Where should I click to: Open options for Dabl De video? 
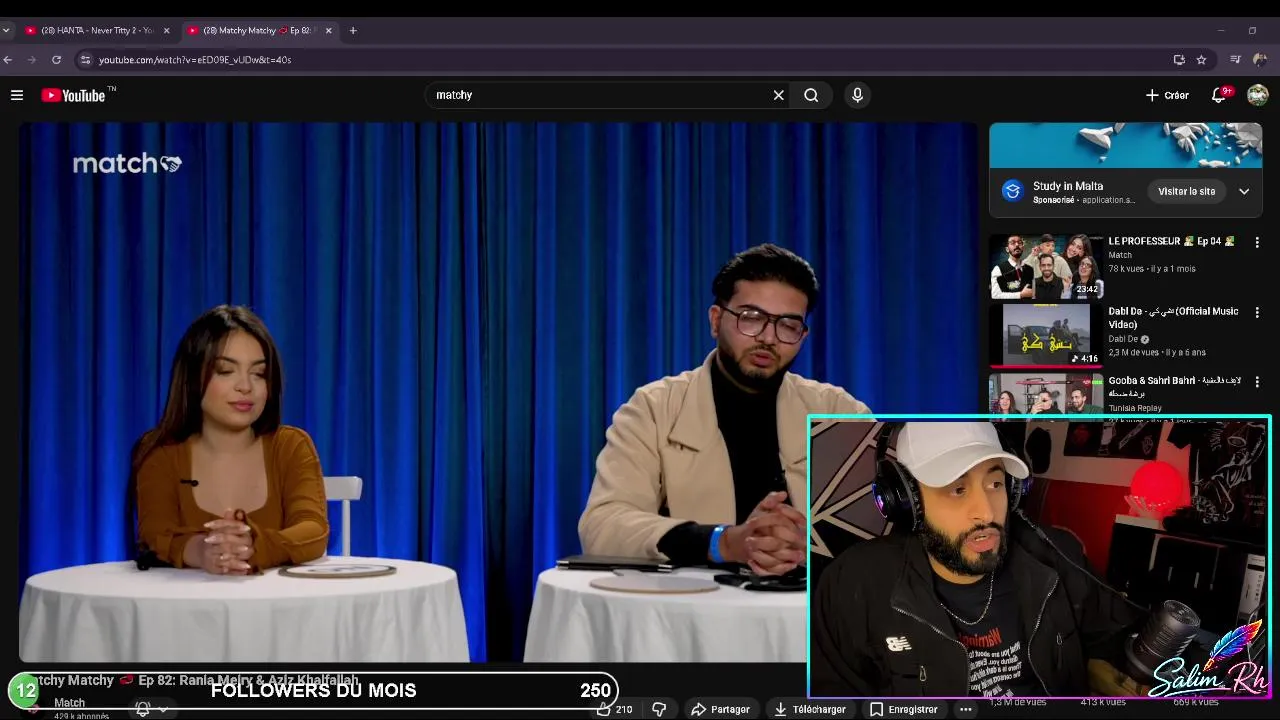1257,312
